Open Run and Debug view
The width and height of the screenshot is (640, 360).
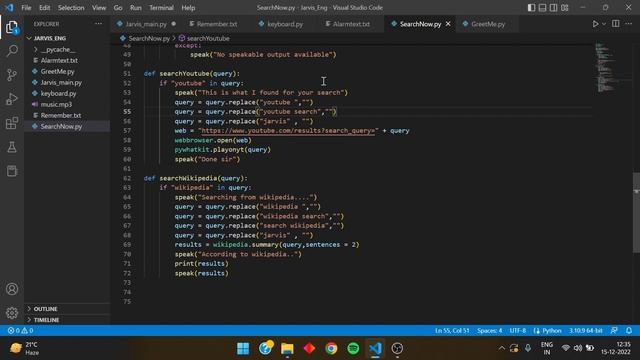pyautogui.click(x=12, y=99)
